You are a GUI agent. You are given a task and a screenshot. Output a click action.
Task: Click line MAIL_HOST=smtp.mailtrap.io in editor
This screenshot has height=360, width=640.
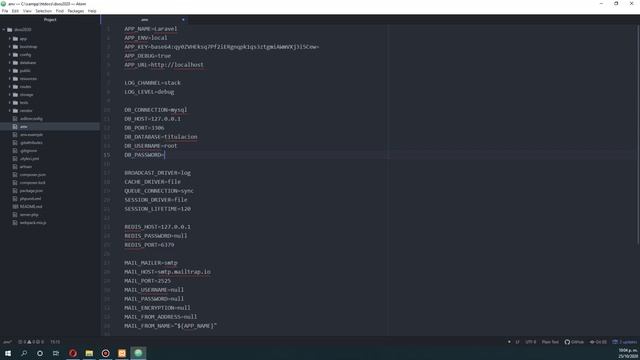pyautogui.click(x=168, y=272)
